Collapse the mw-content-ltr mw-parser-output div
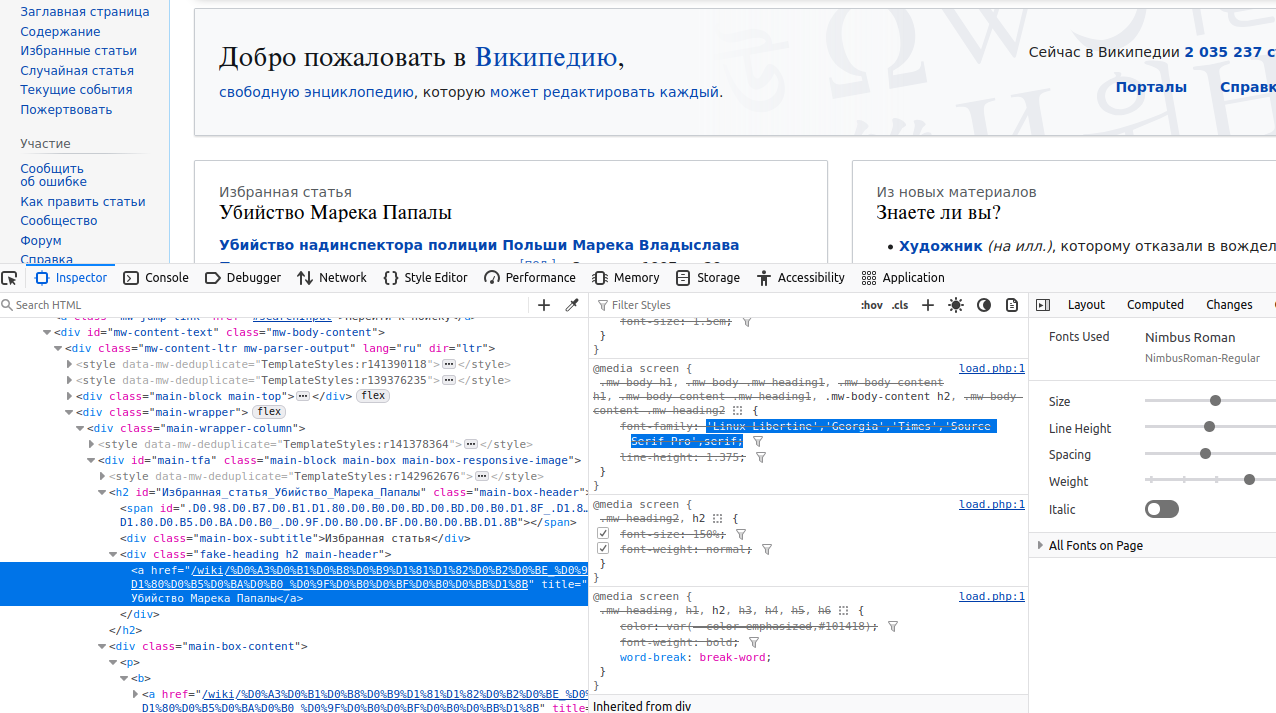 pos(58,348)
